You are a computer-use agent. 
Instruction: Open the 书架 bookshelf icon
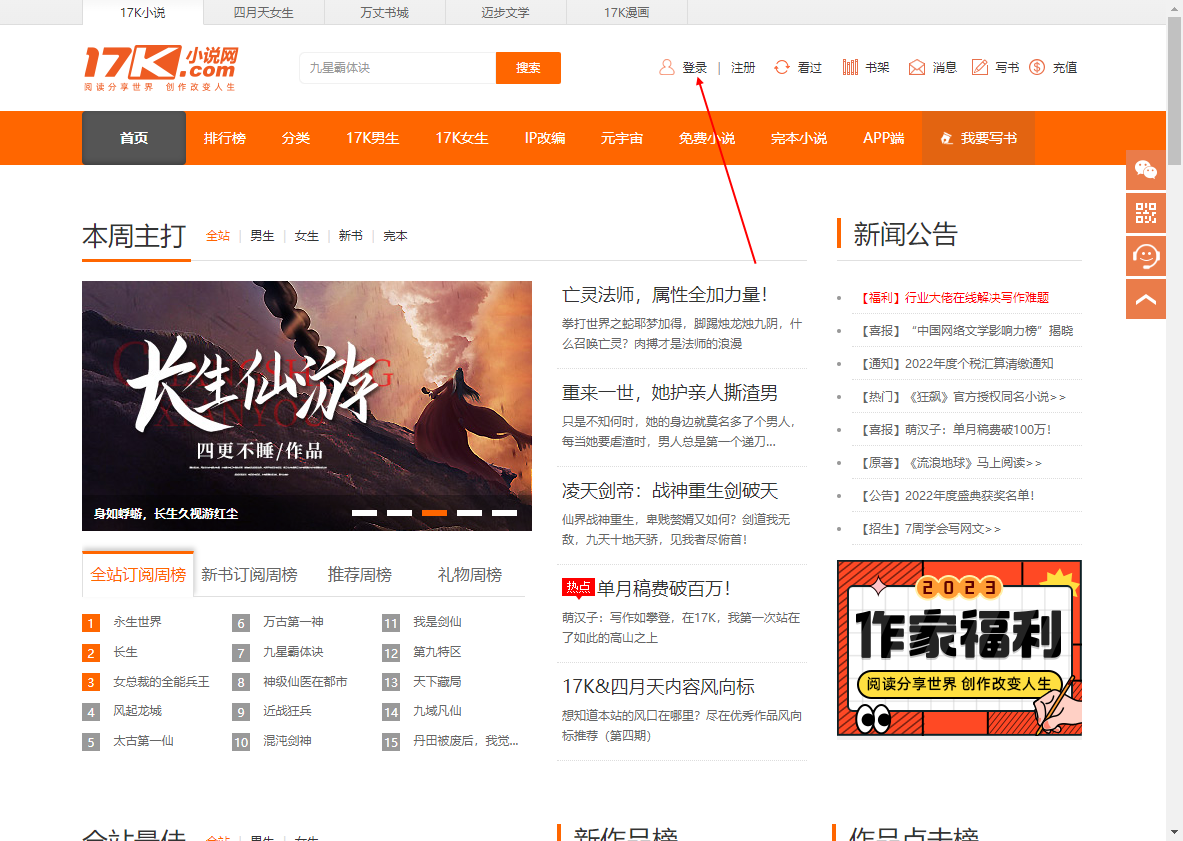850,67
